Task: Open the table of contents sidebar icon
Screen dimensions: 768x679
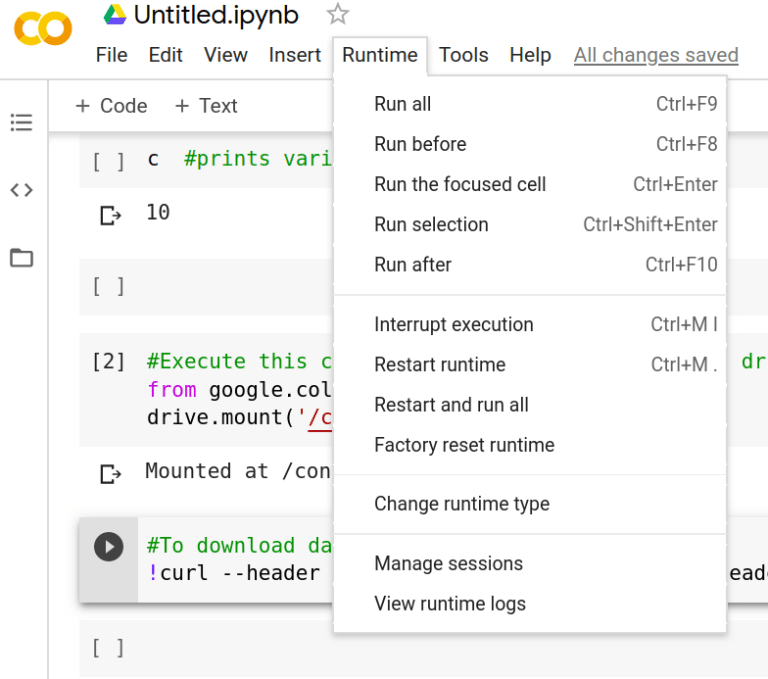Action: click(x=22, y=122)
